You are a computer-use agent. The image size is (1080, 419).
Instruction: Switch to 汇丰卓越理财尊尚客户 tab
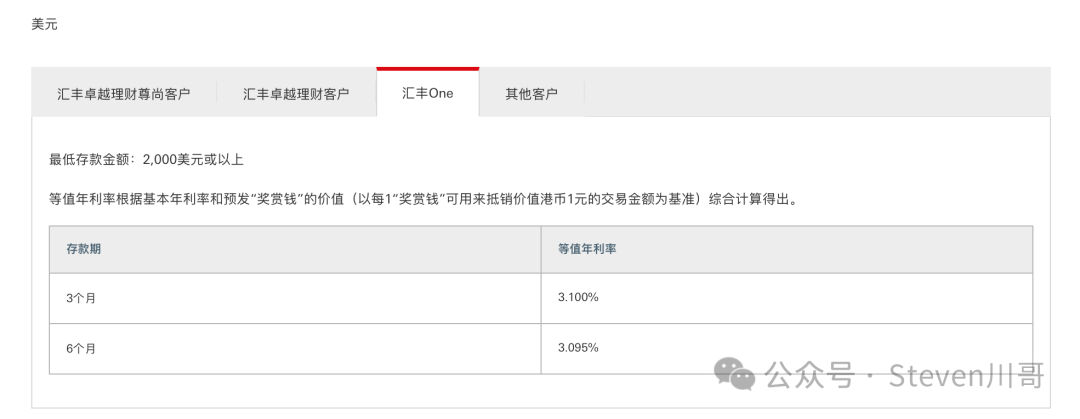pos(124,94)
